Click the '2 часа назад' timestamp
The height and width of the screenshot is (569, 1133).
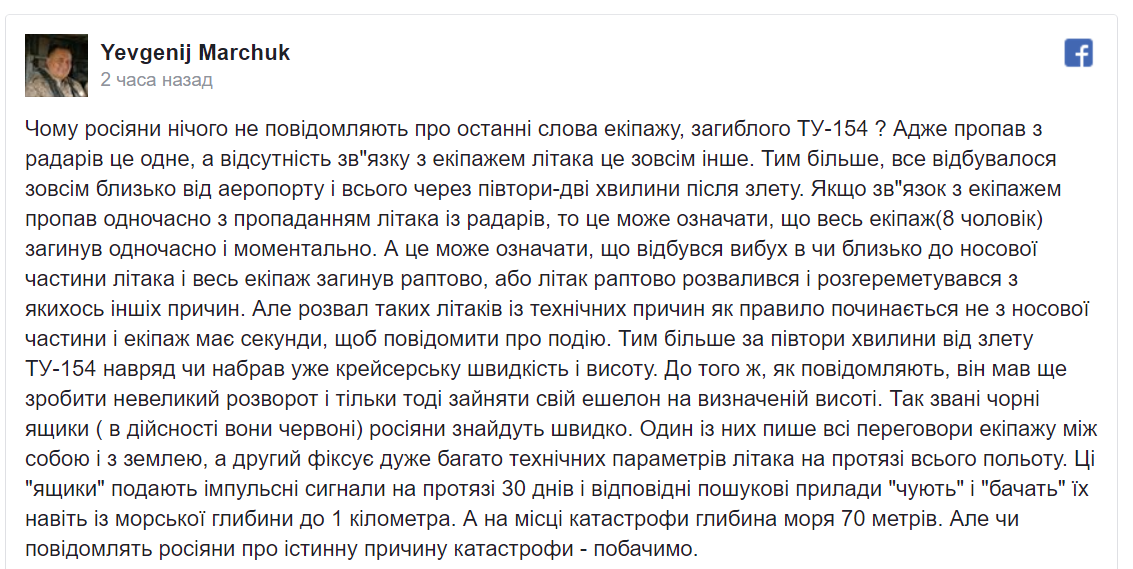(x=156, y=80)
